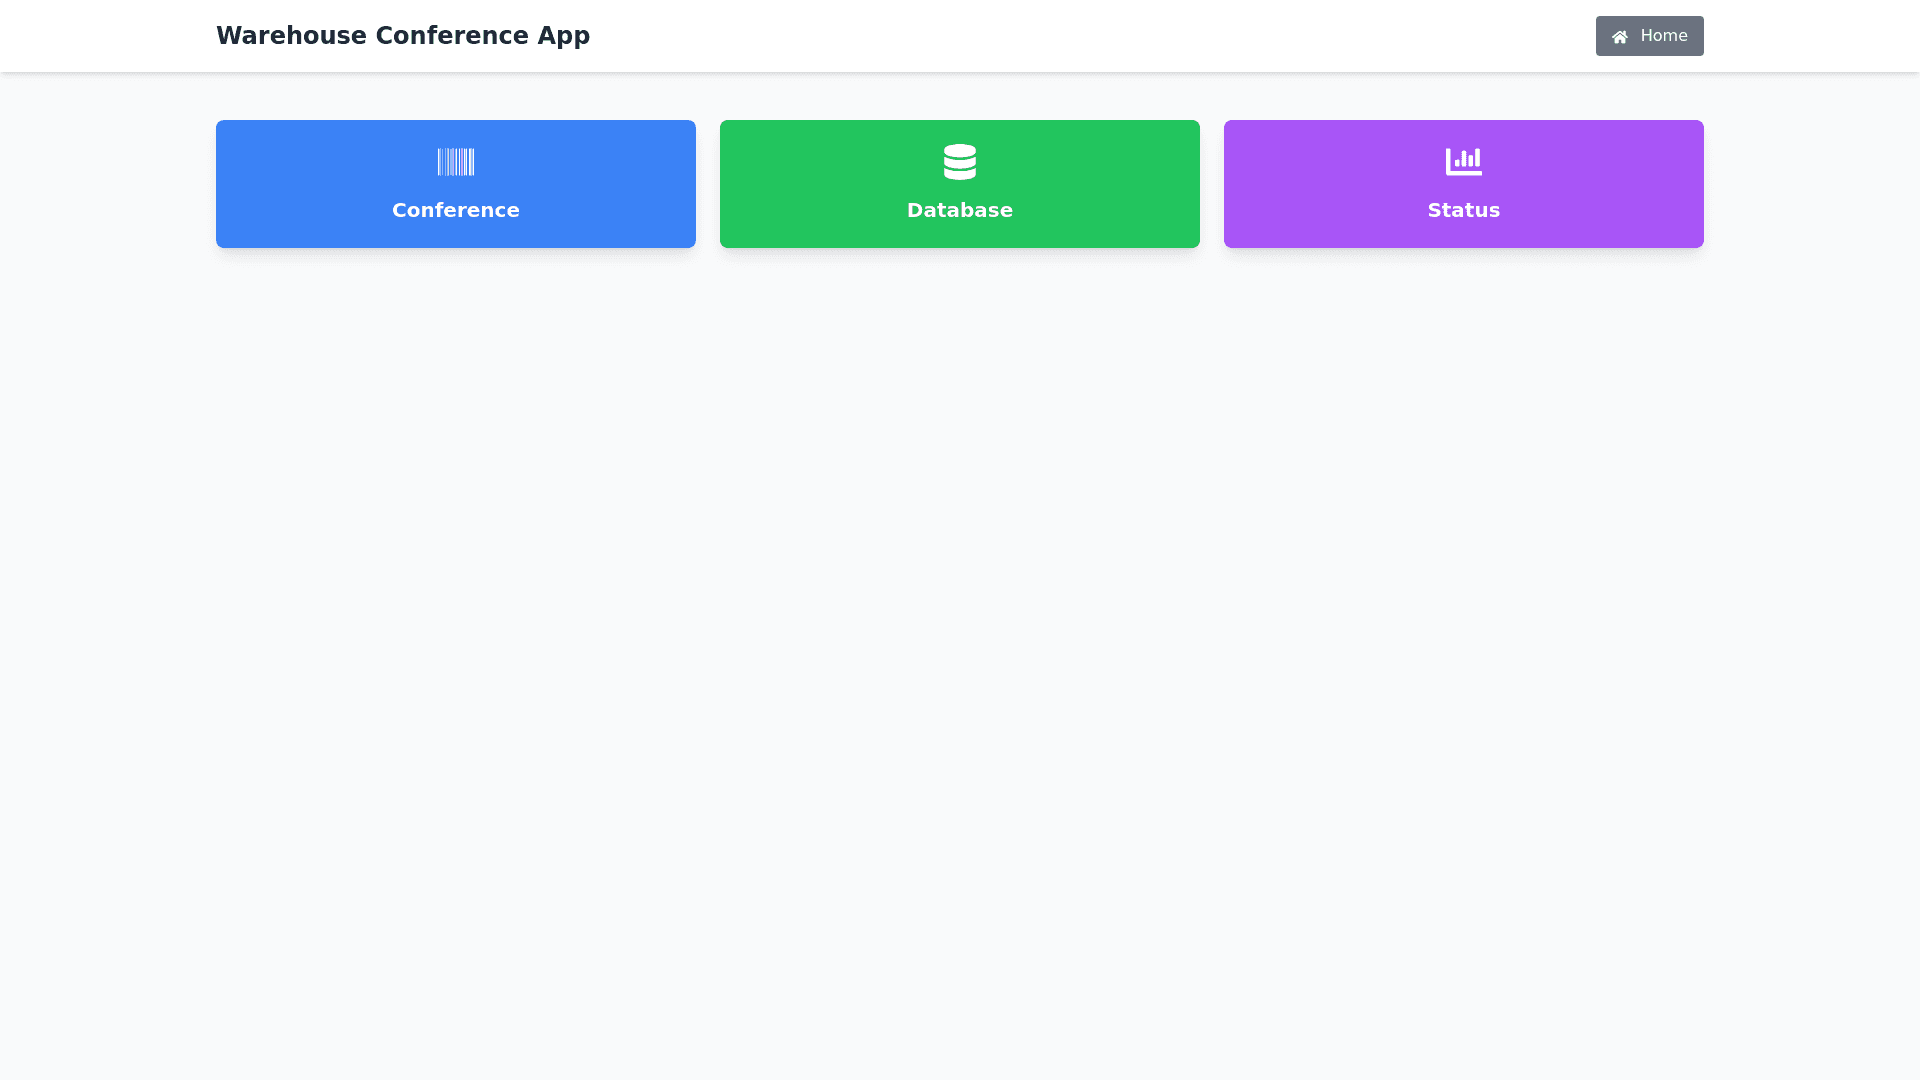Image resolution: width=1920 pixels, height=1080 pixels.
Task: Navigate to the Database page
Action: pos(960,184)
